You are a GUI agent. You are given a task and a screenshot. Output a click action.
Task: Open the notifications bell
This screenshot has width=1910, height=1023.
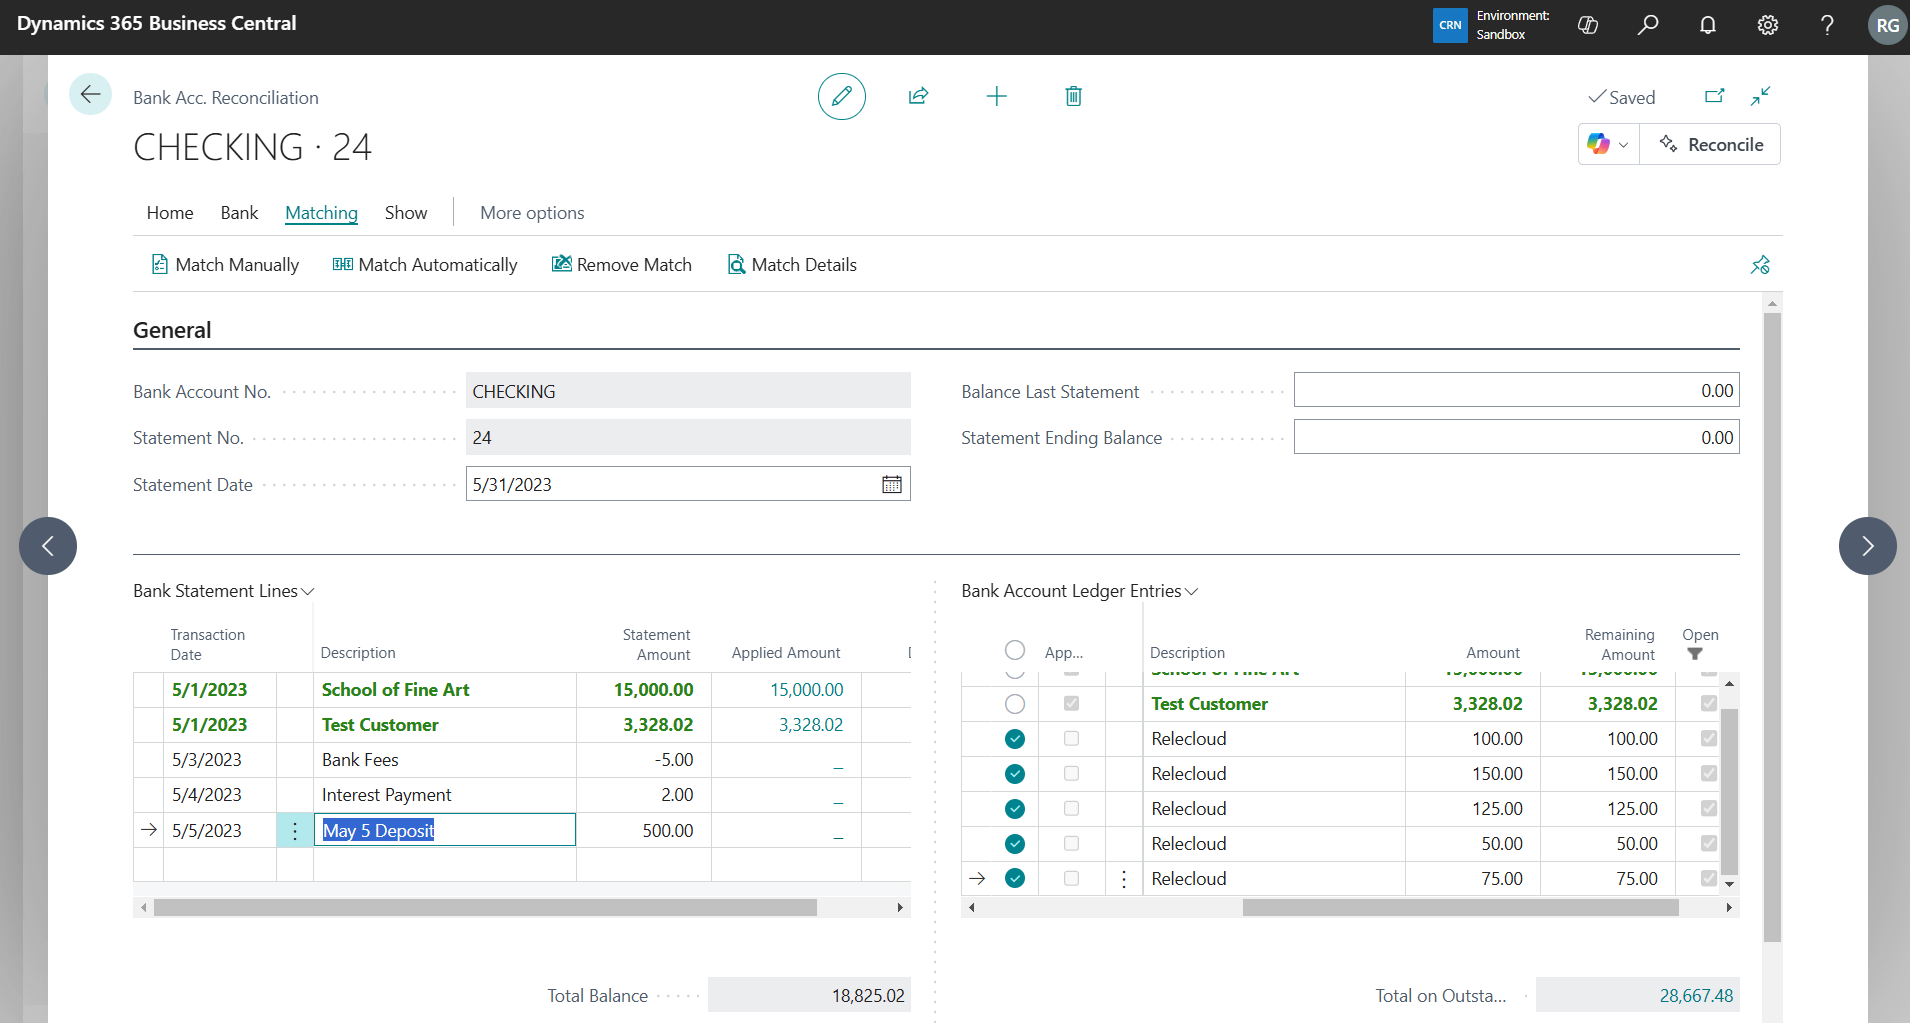[1708, 25]
